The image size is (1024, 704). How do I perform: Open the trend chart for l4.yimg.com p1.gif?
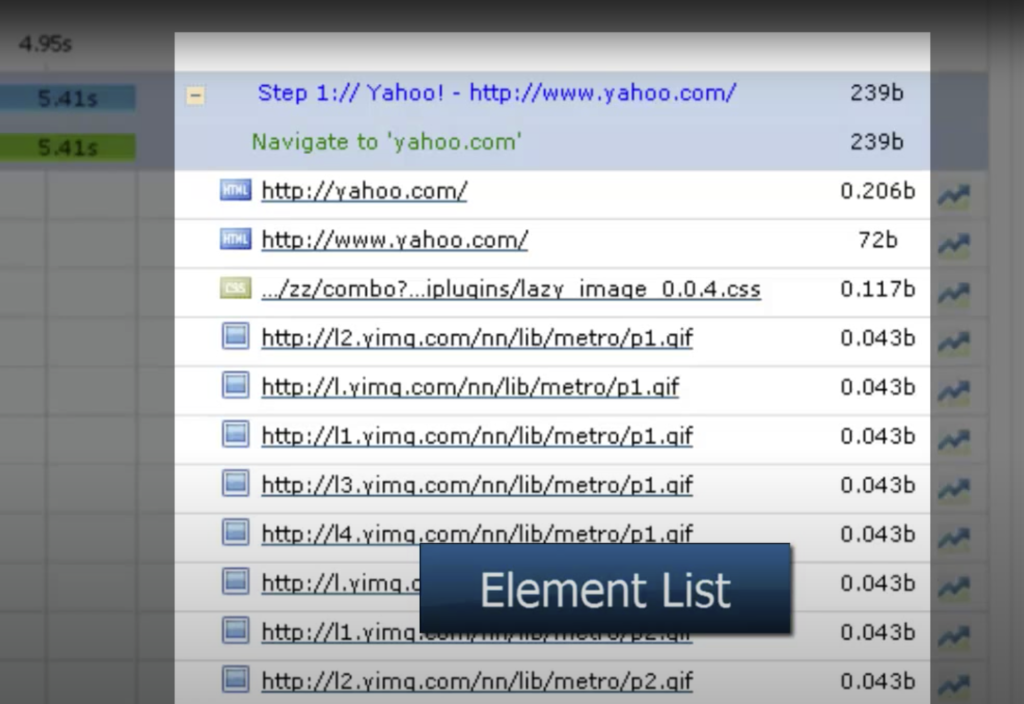tap(954, 537)
